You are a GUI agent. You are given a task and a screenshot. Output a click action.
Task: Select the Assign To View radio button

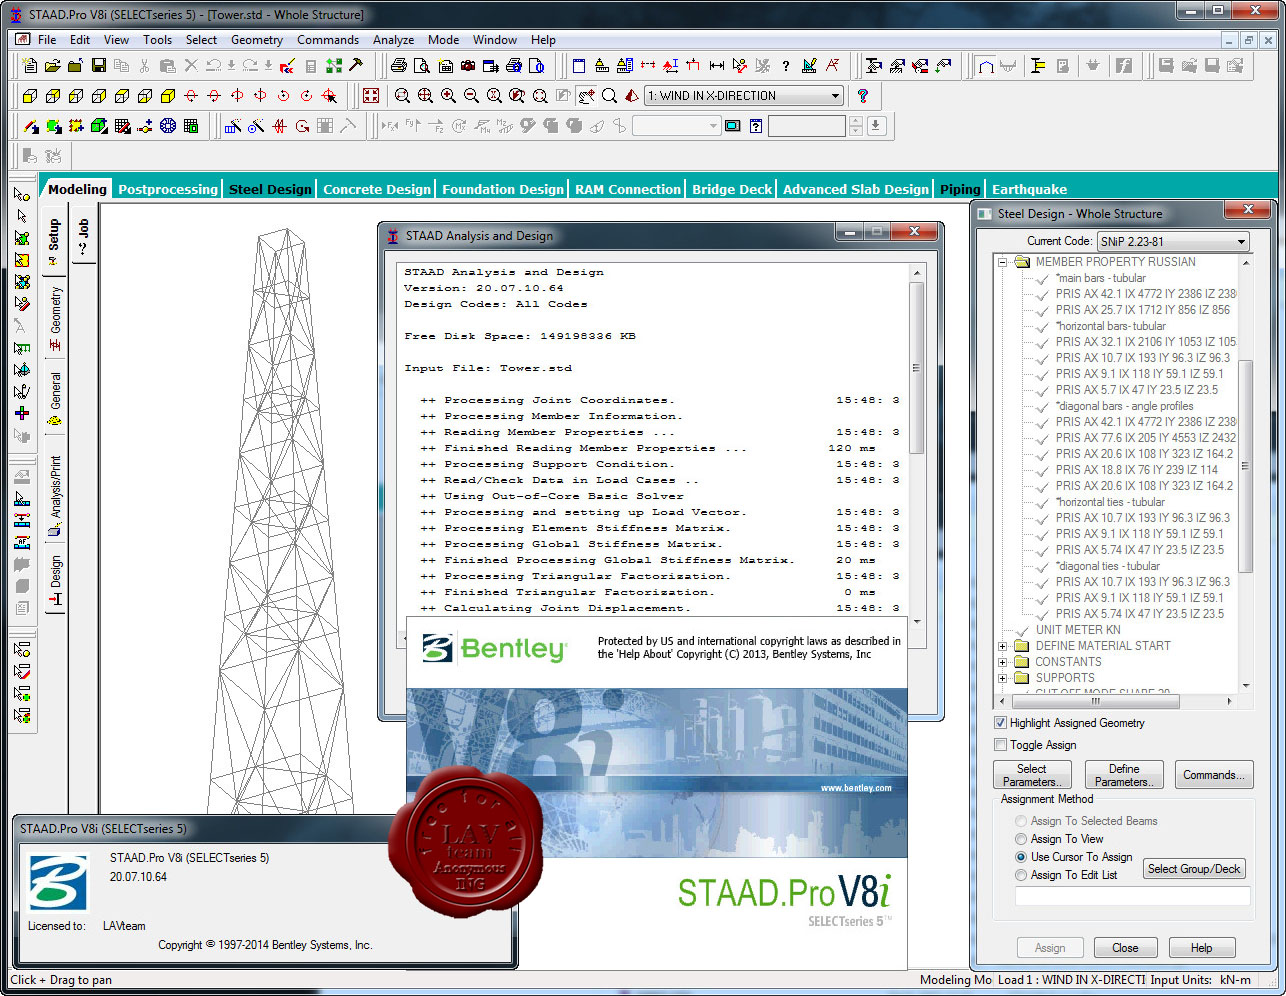tap(1021, 839)
